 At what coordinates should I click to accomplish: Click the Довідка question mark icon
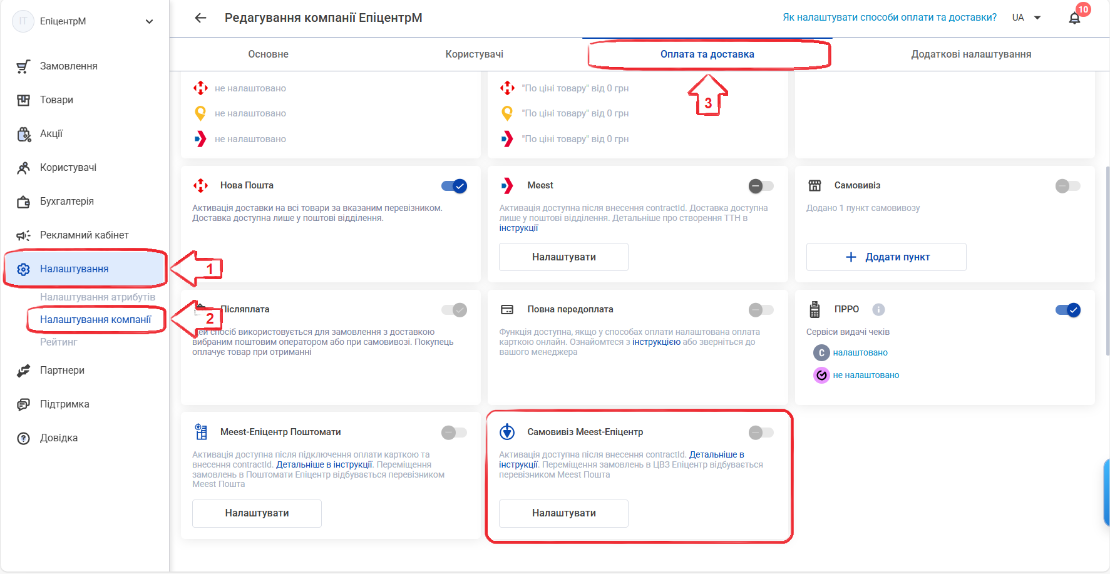23,438
